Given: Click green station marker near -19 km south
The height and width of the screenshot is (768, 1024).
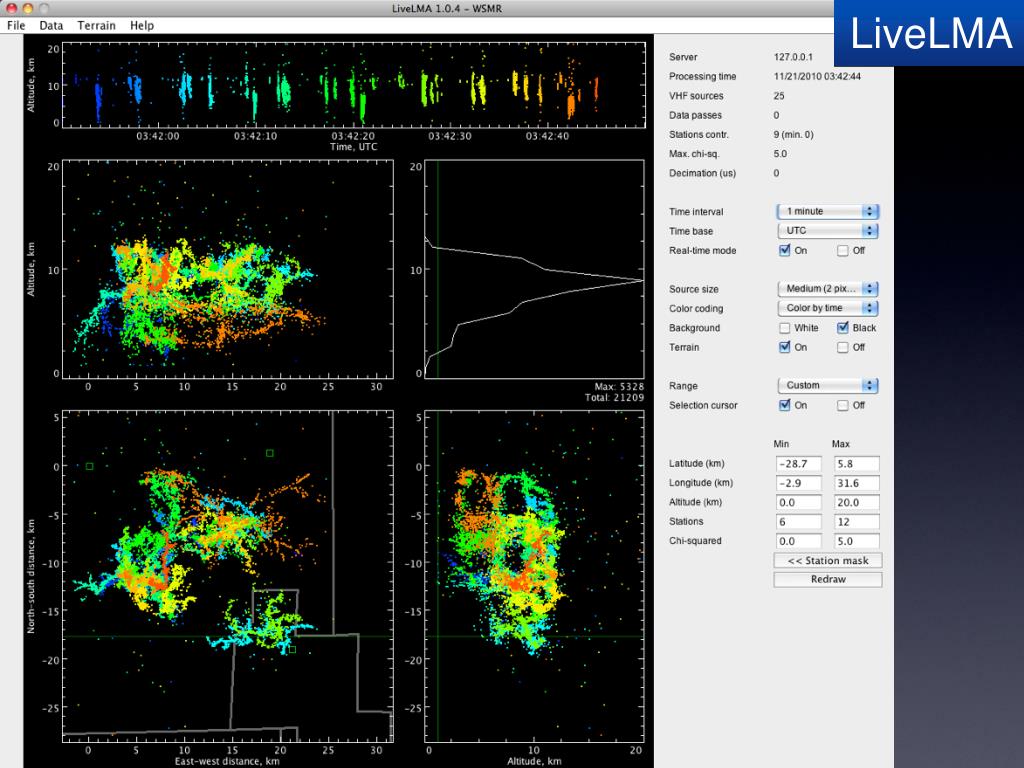Looking at the screenshot, I should (x=292, y=649).
